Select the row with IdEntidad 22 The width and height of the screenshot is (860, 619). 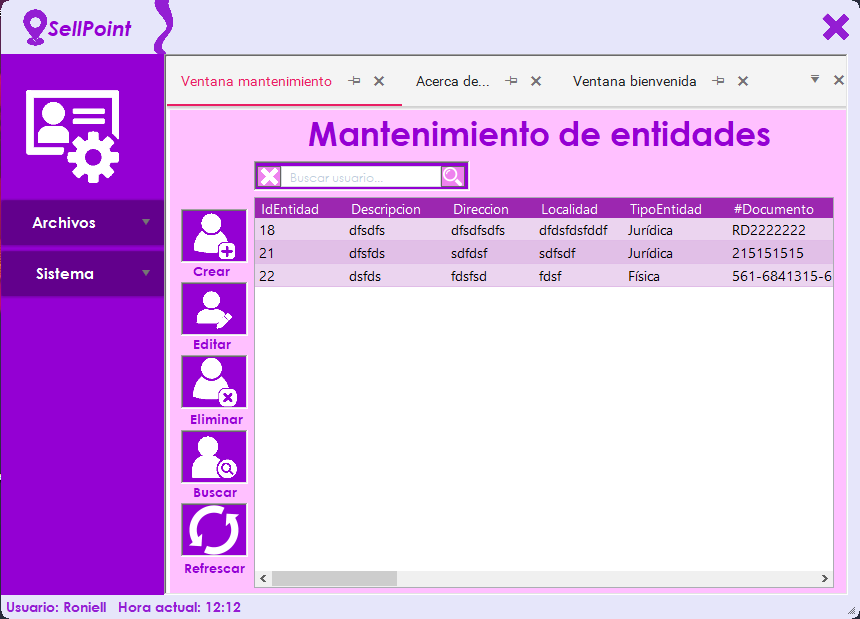tap(544, 276)
